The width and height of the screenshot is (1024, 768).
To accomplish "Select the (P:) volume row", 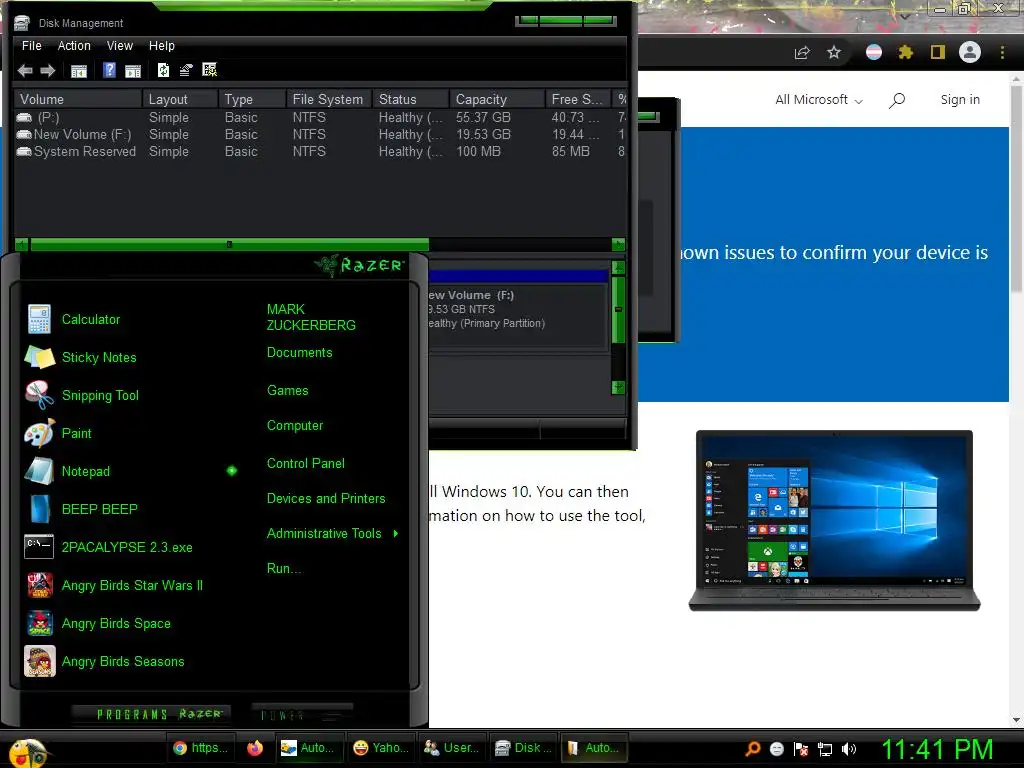I will click(320, 118).
